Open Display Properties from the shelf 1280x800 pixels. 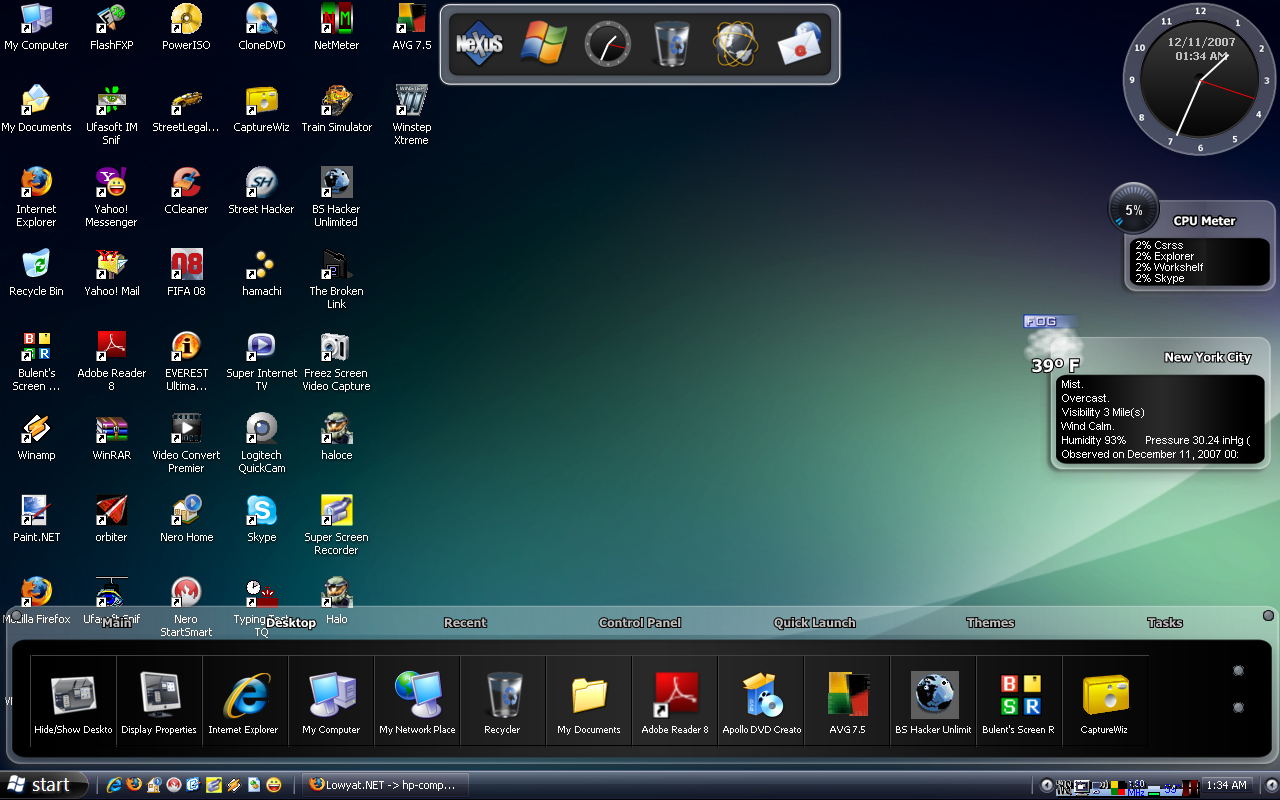click(159, 702)
